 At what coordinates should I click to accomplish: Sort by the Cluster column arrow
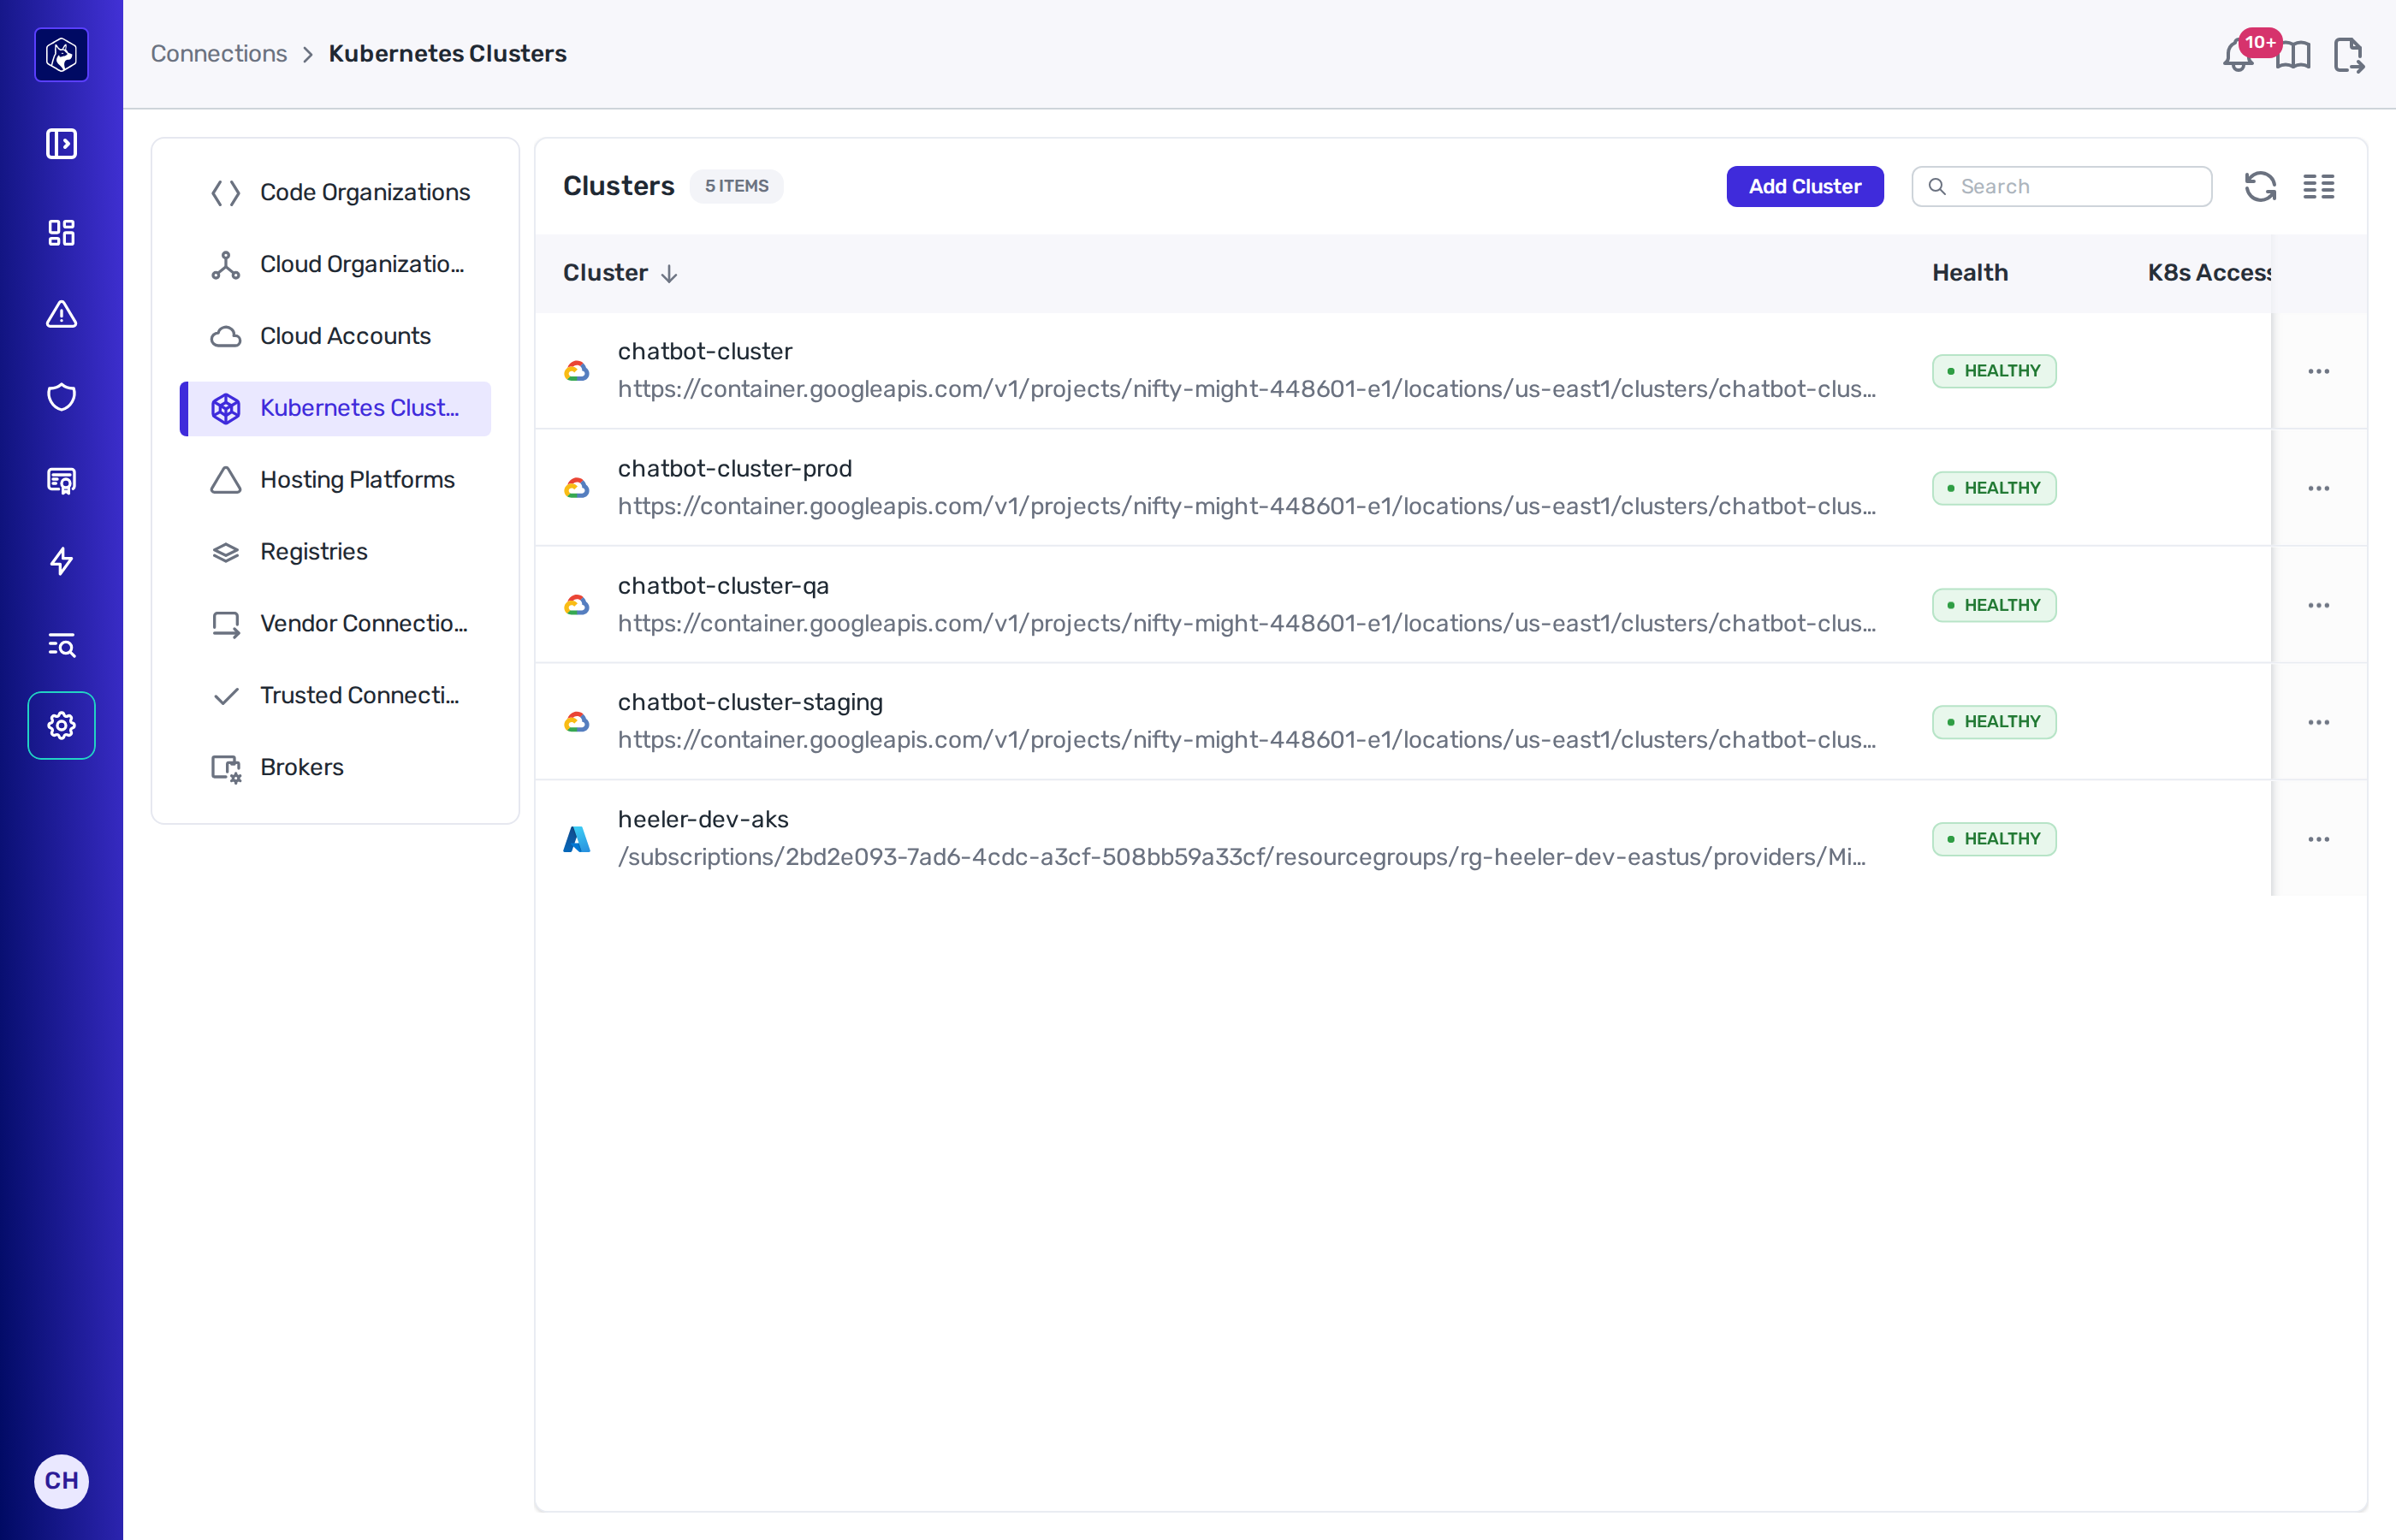[x=669, y=274]
